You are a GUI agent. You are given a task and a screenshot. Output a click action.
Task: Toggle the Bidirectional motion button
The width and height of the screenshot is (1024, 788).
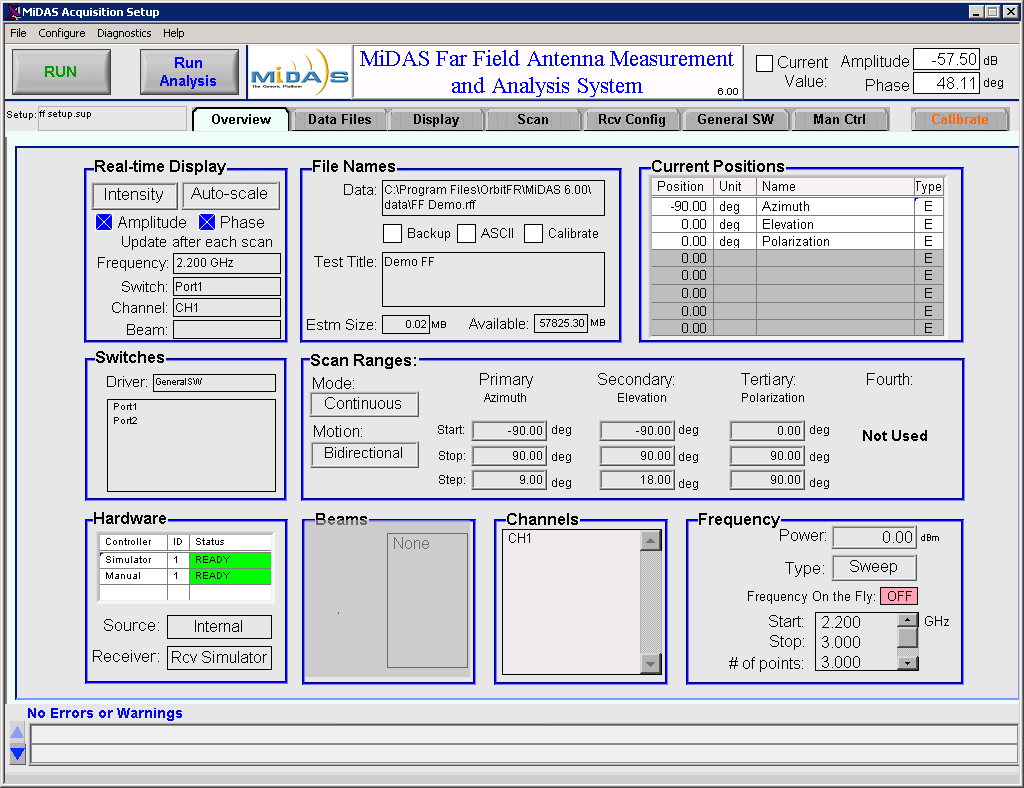(364, 454)
